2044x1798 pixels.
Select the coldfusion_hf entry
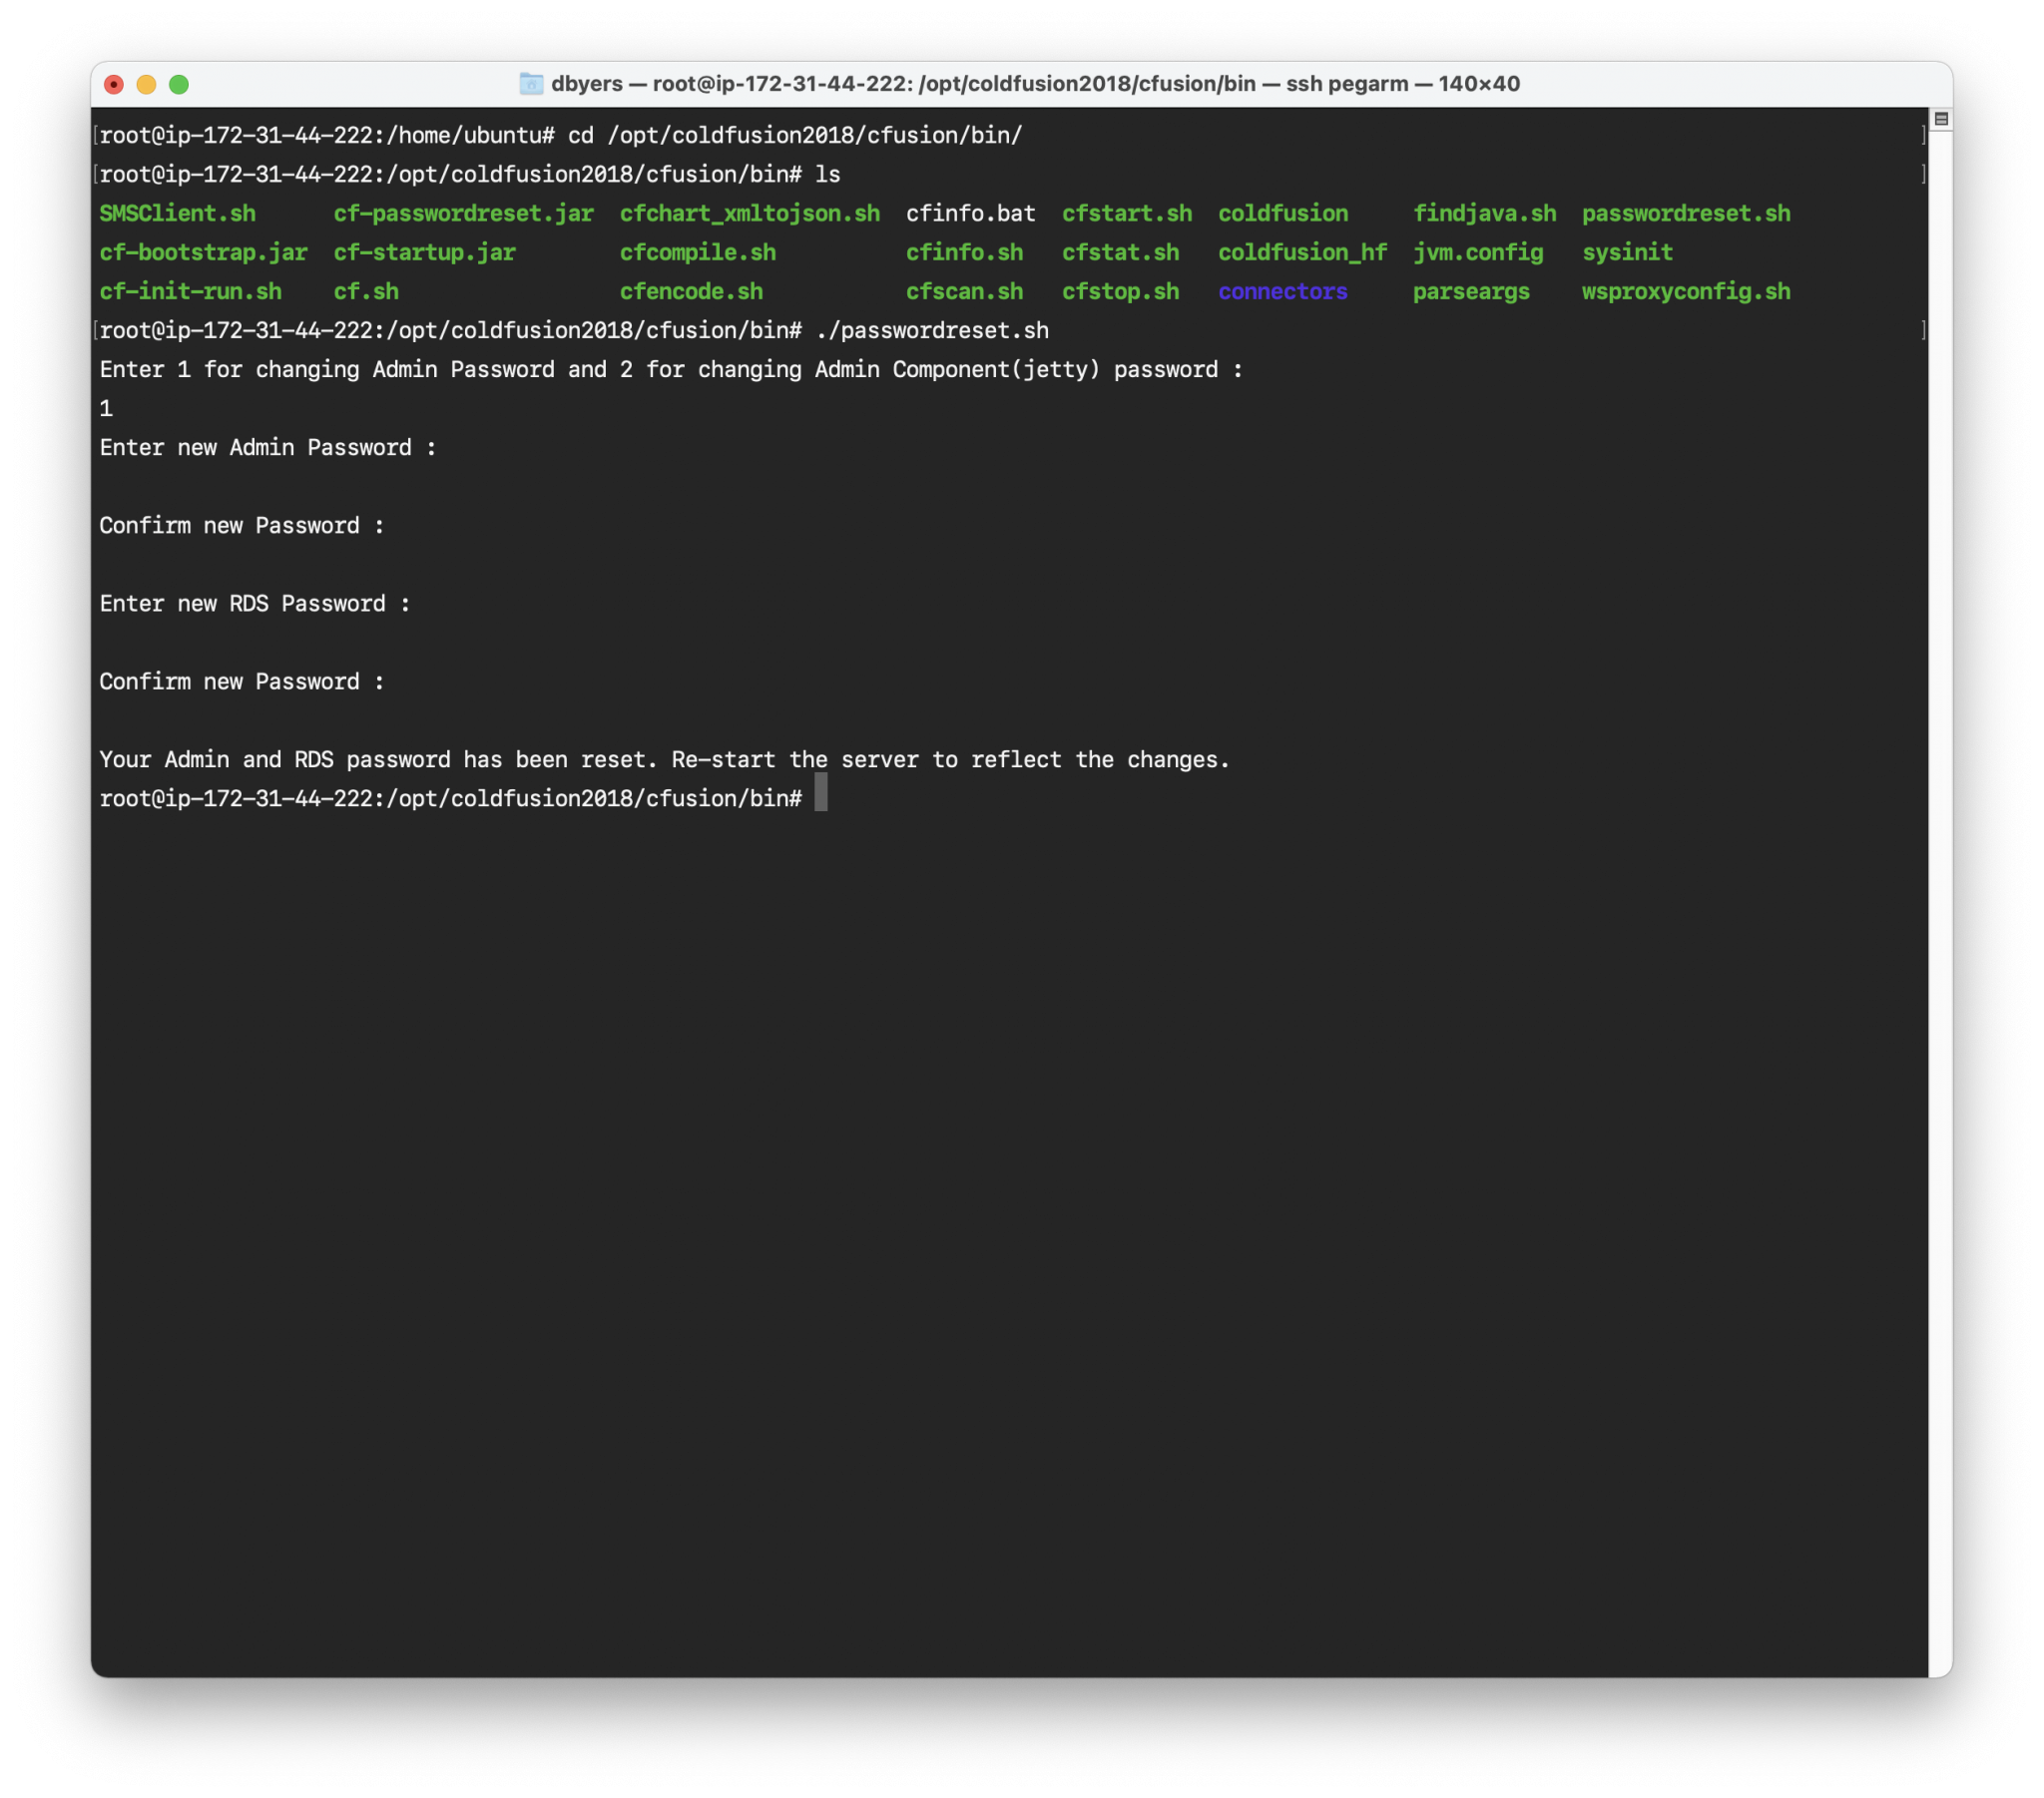(1301, 252)
